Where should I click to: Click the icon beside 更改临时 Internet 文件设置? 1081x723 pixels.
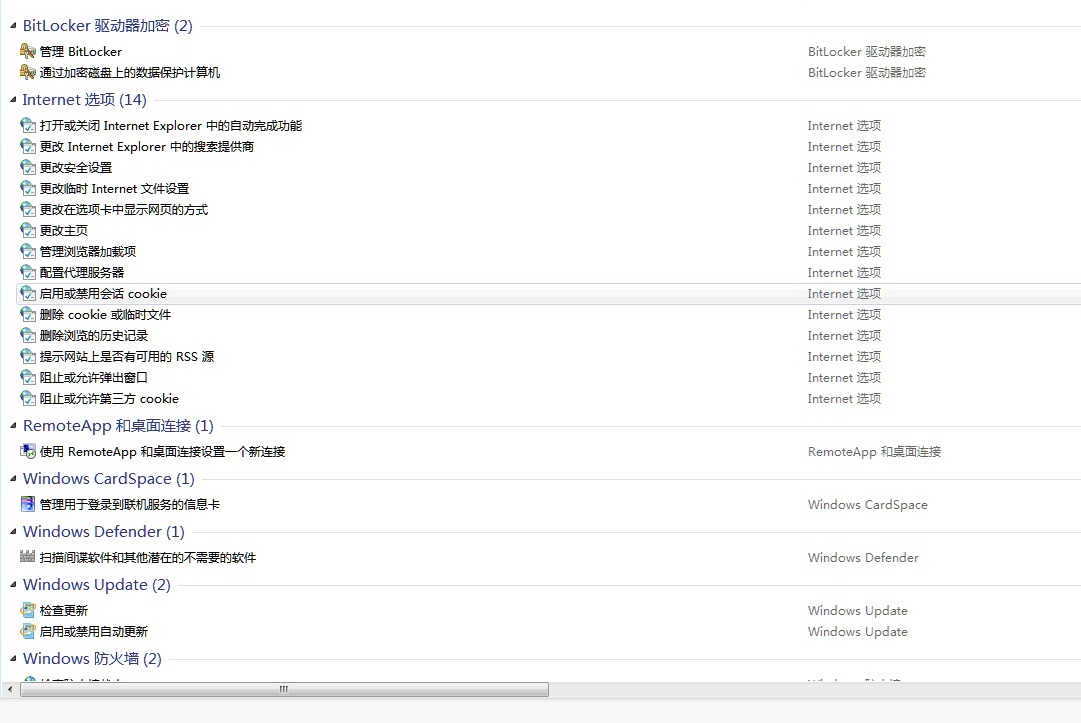tap(28, 188)
